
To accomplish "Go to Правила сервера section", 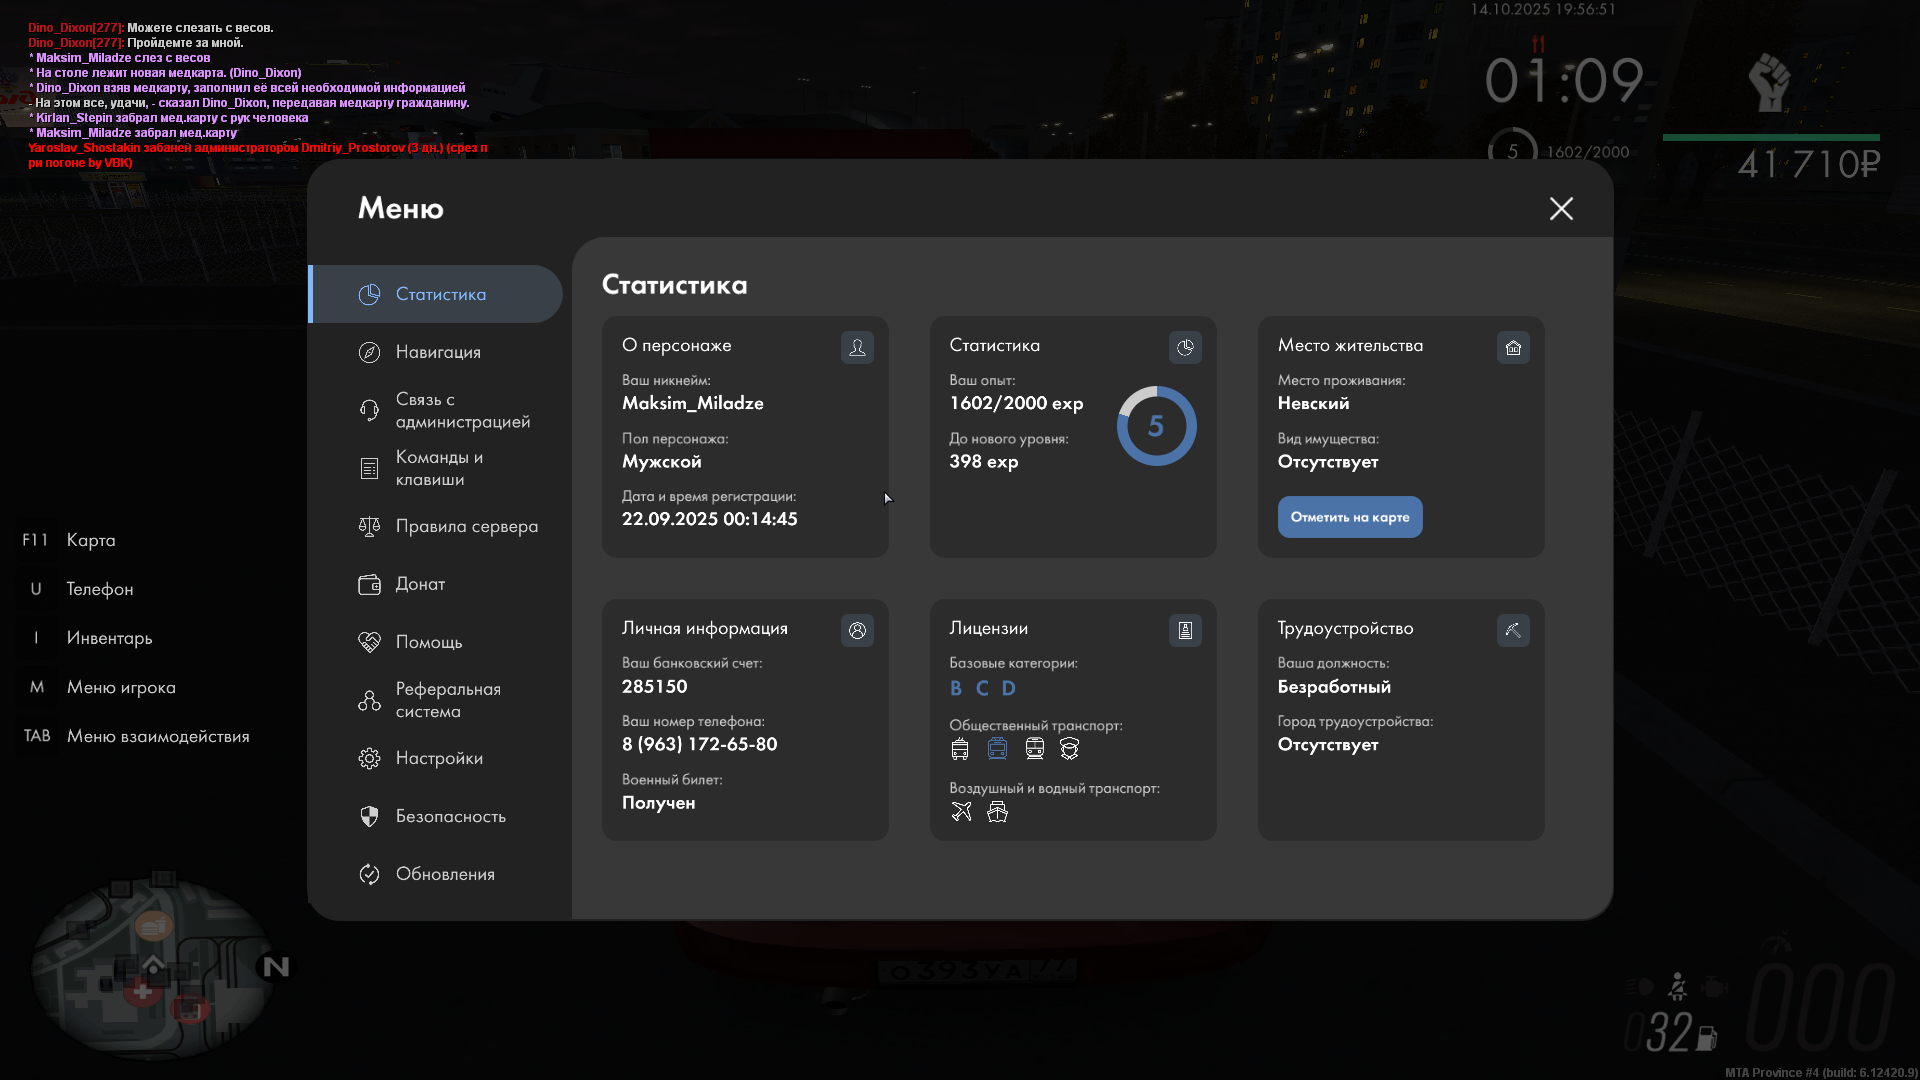I will [x=466, y=526].
